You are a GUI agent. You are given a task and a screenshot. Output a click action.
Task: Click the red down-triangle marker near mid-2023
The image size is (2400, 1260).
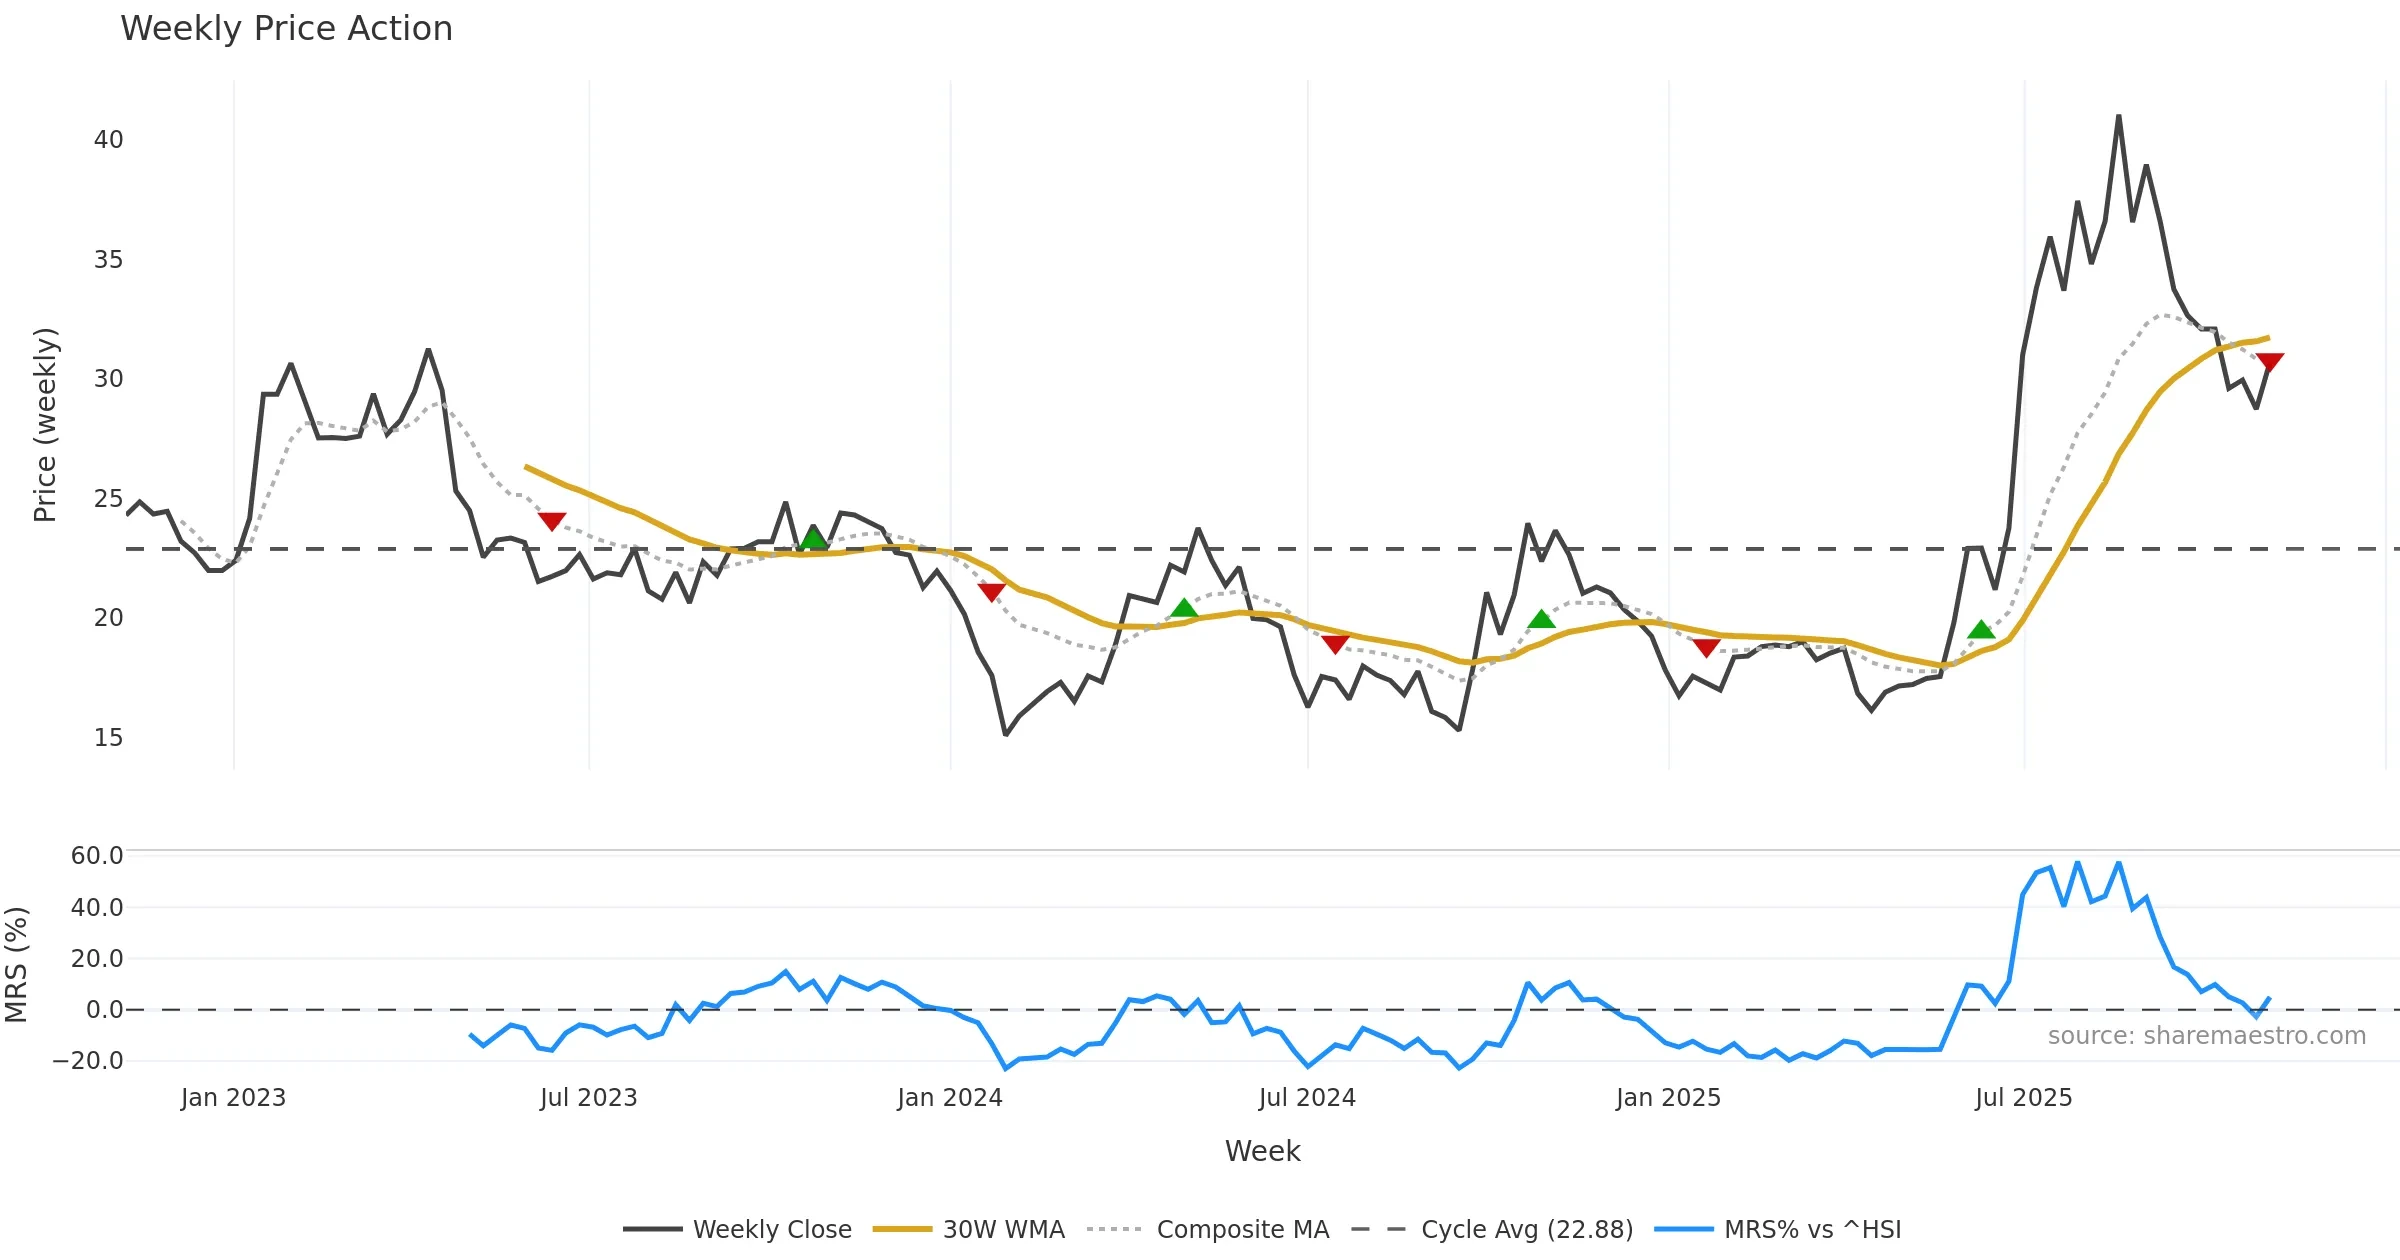(x=552, y=521)
